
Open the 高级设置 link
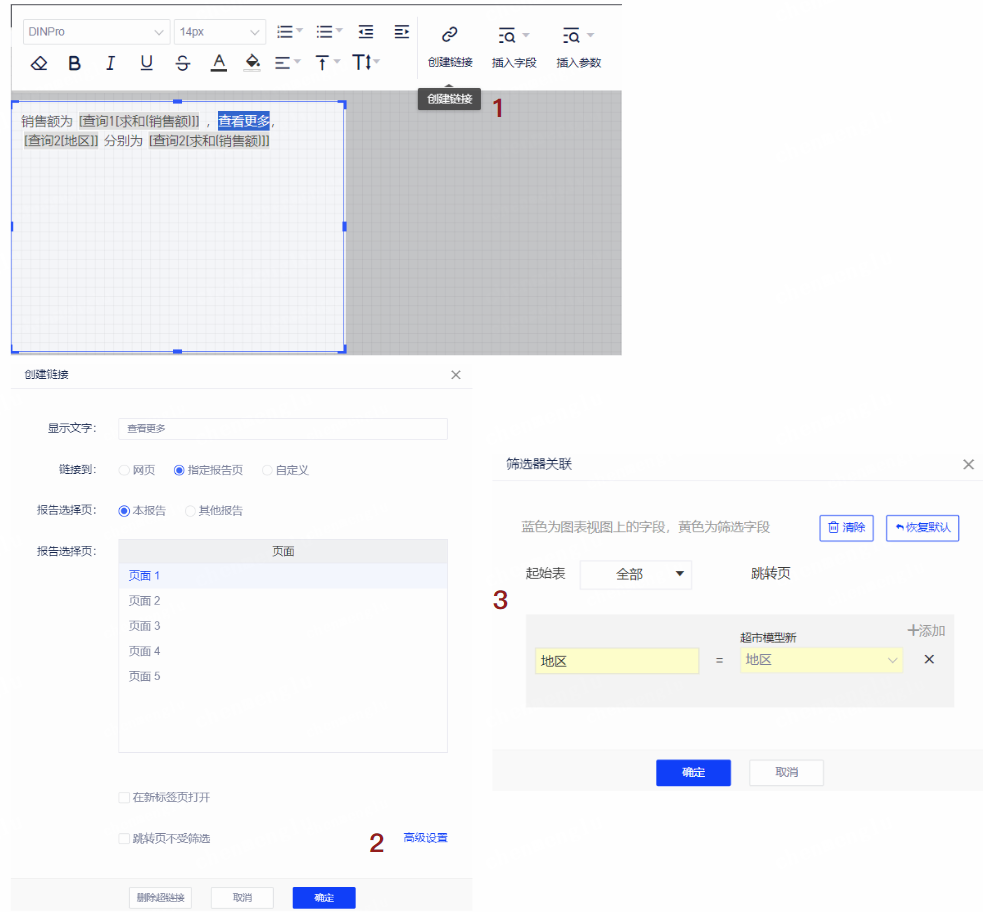coord(425,838)
